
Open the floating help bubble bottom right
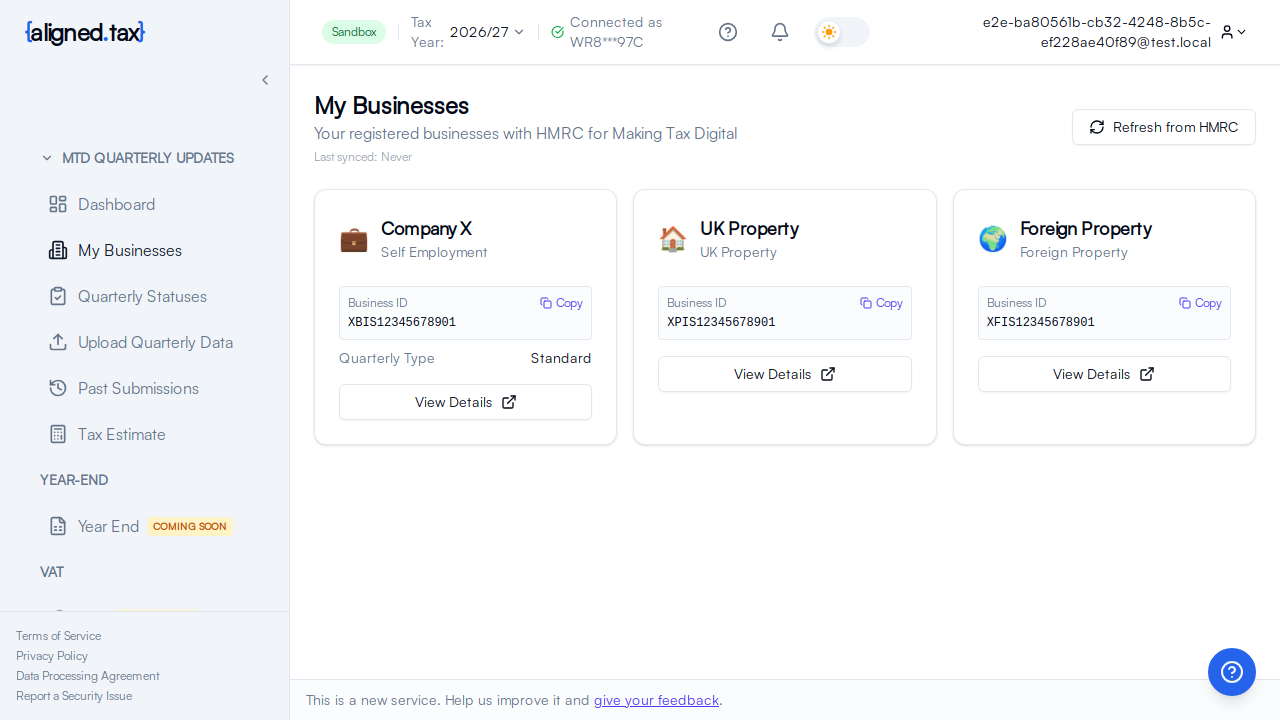[x=1231, y=672]
